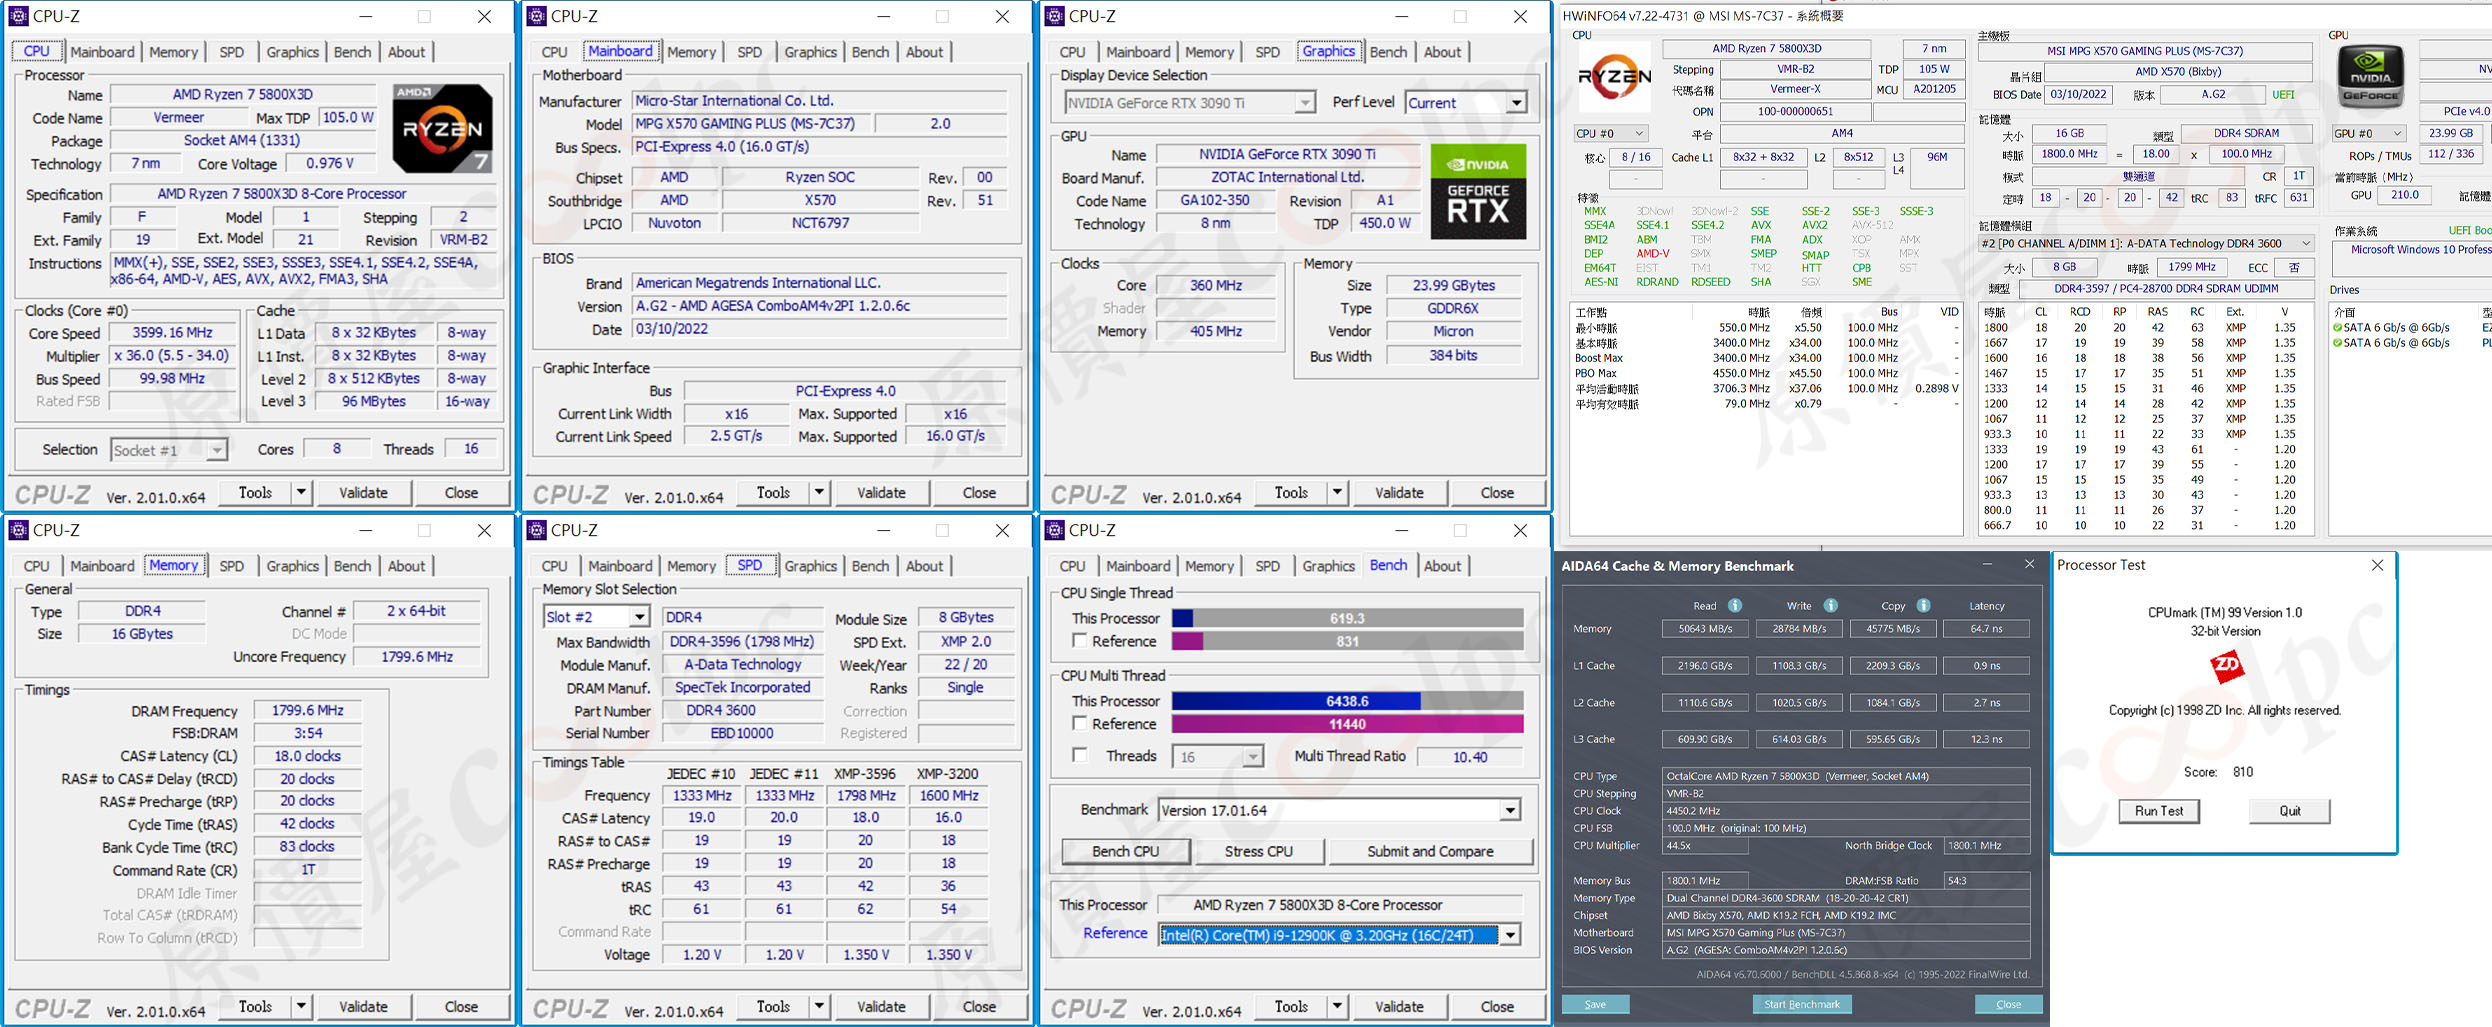Viewport: 2492px width, 1027px height.
Task: Switch to Graphics tab in Bench window
Action: [1328, 566]
